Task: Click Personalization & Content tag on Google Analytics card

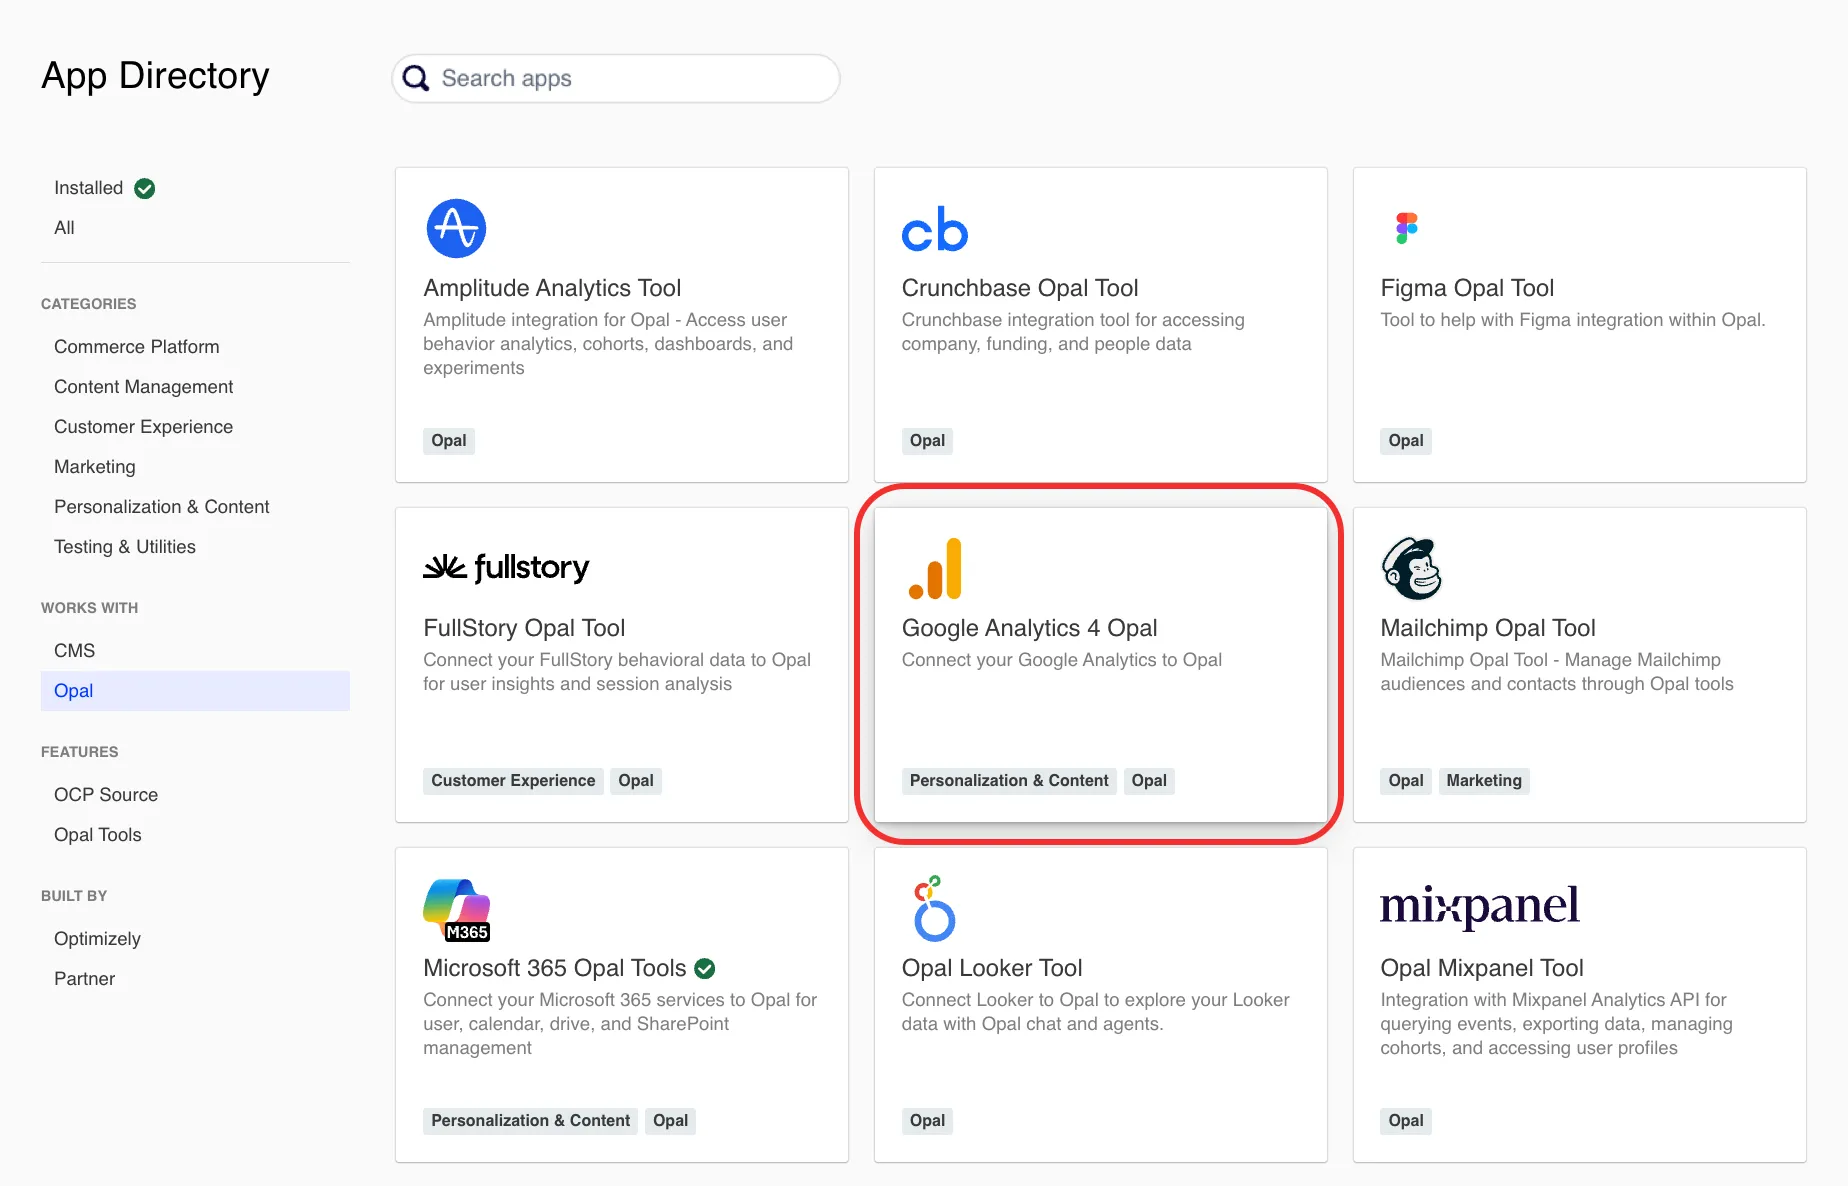Action: pos(1009,781)
